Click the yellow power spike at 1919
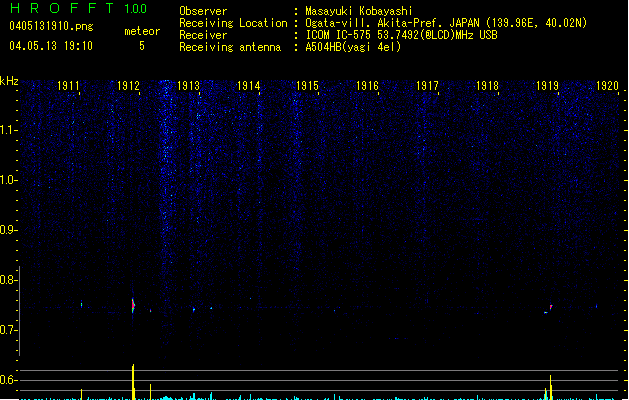This screenshot has height=400, width=629. [x=551, y=387]
